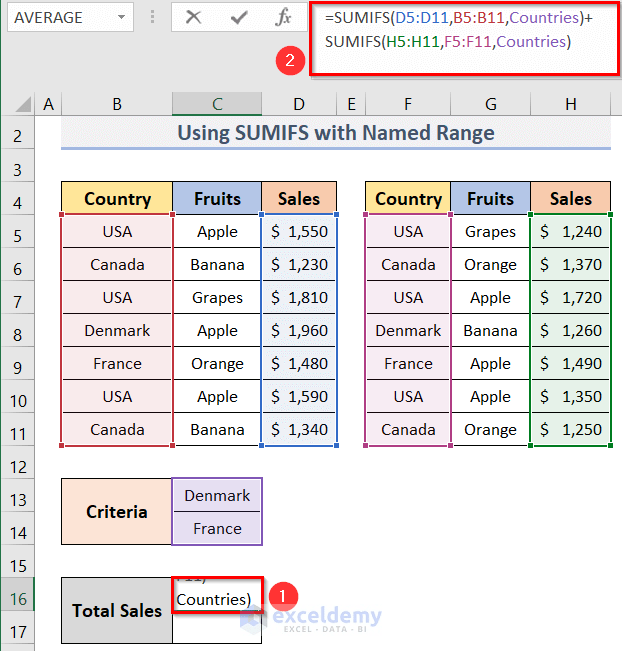622x651 pixels.
Task: Open the Name Box dropdown arrow
Action: coord(121,17)
